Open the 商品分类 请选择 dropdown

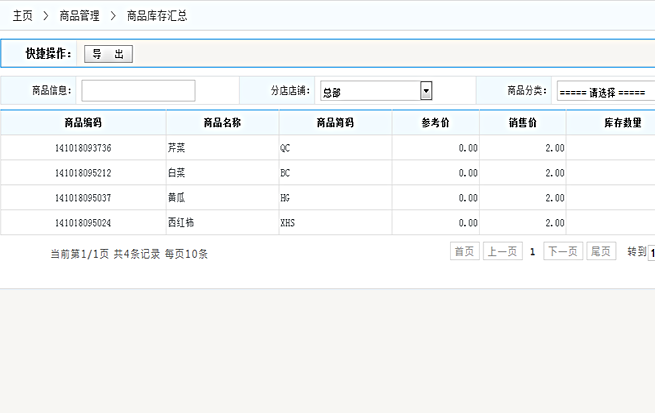point(604,91)
